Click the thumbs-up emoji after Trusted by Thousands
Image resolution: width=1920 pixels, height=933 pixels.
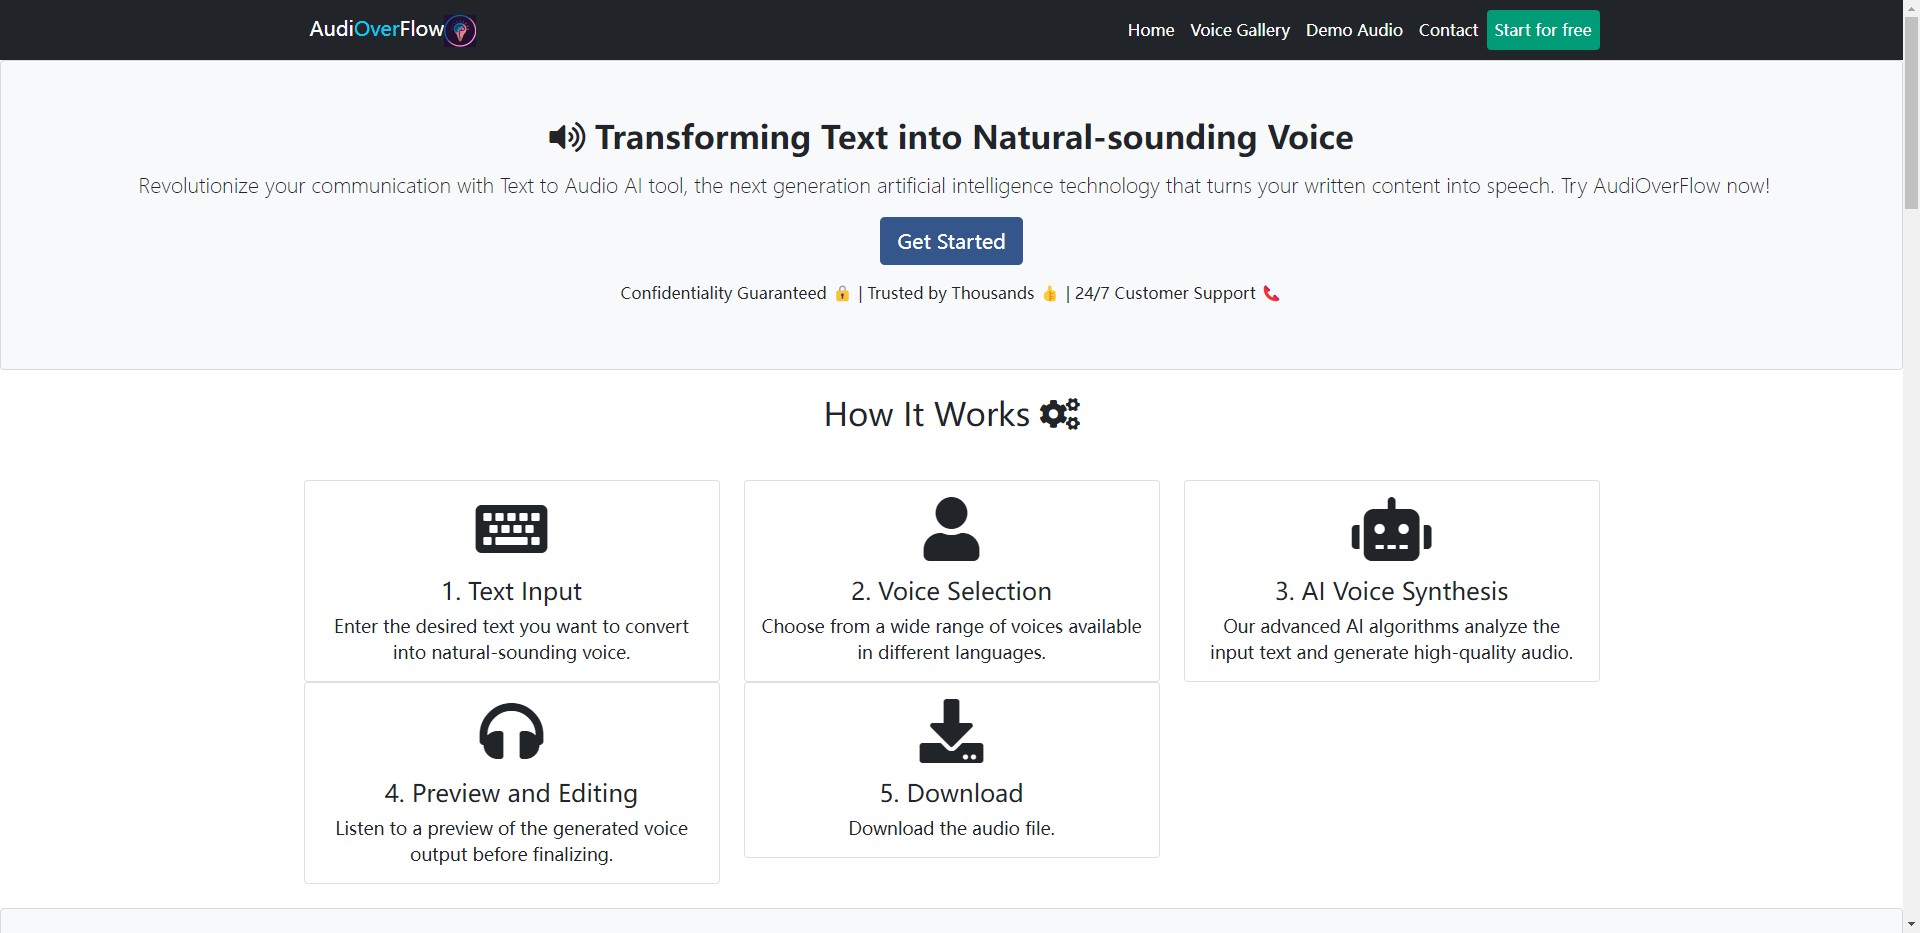pyautogui.click(x=1049, y=293)
